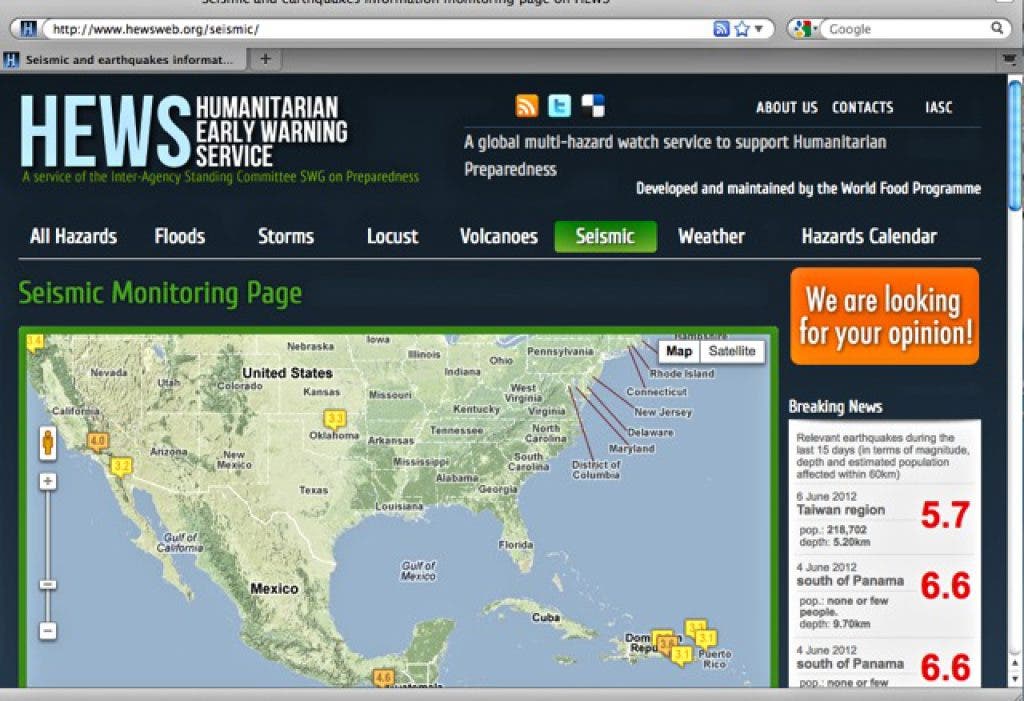Open the Google search engine dropdown
Image resolution: width=1024 pixels, height=701 pixels.
(803, 29)
